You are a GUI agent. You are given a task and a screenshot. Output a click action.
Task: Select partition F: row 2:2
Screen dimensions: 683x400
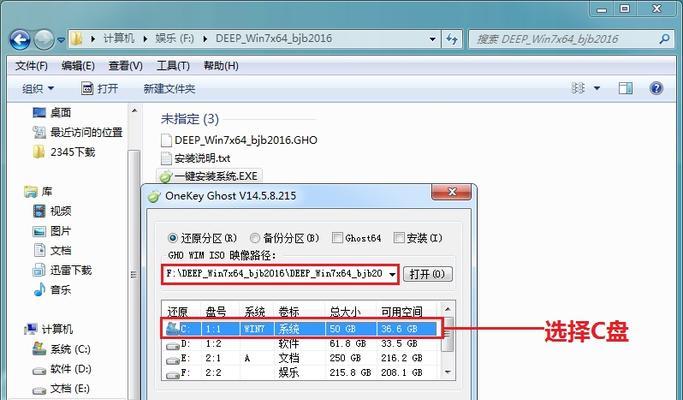tap(301, 373)
